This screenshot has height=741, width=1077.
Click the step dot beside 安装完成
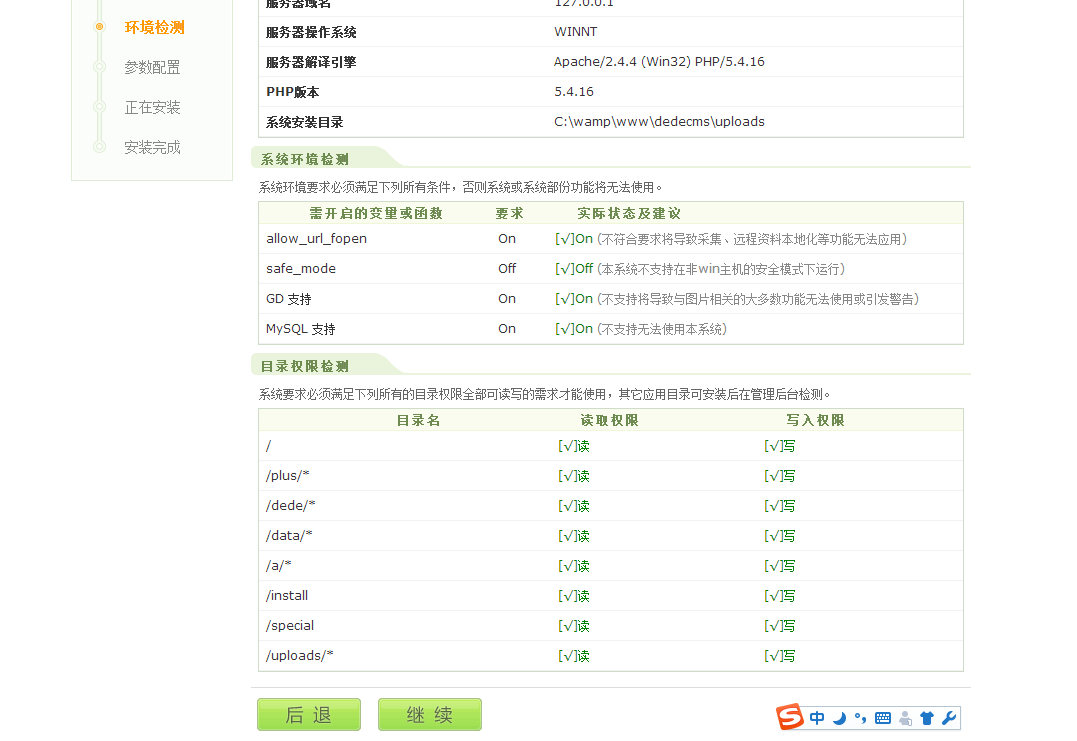99,147
